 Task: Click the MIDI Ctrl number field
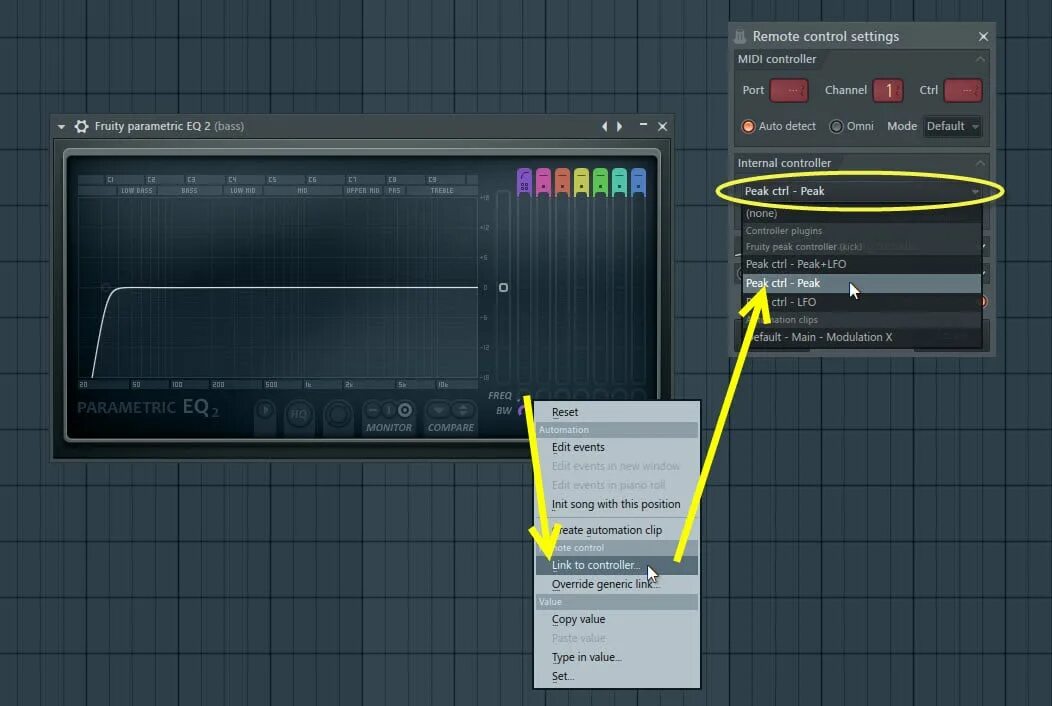(x=963, y=90)
